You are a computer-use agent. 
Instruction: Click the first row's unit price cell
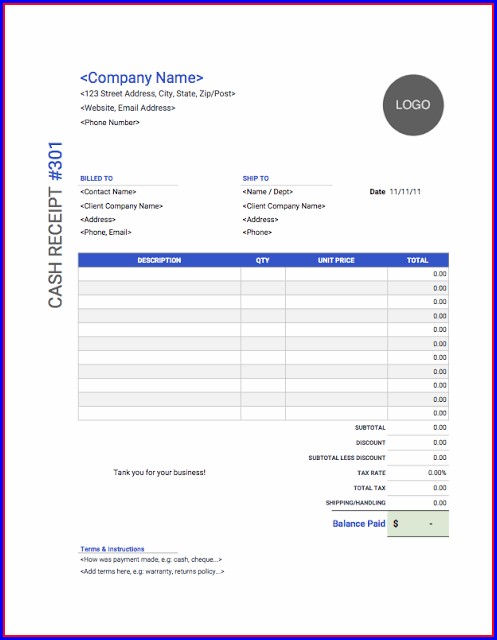336,274
